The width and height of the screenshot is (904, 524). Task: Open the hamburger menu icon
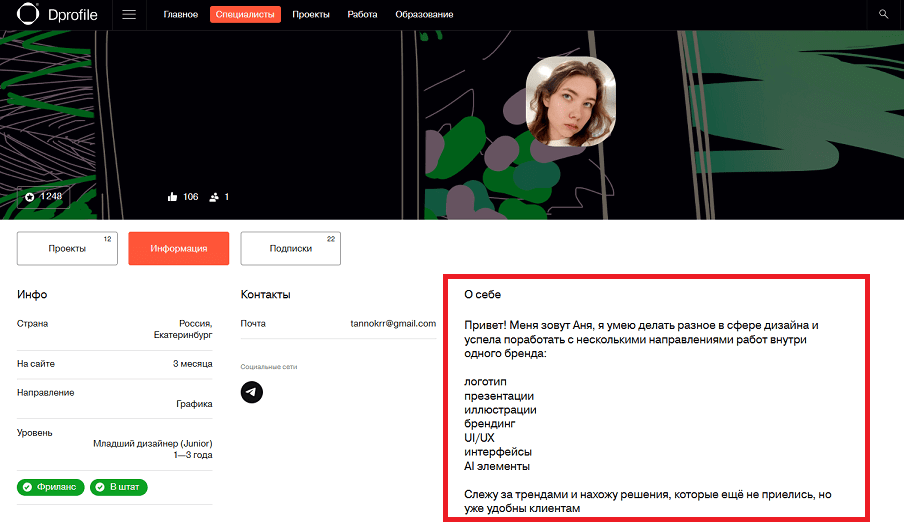click(129, 14)
